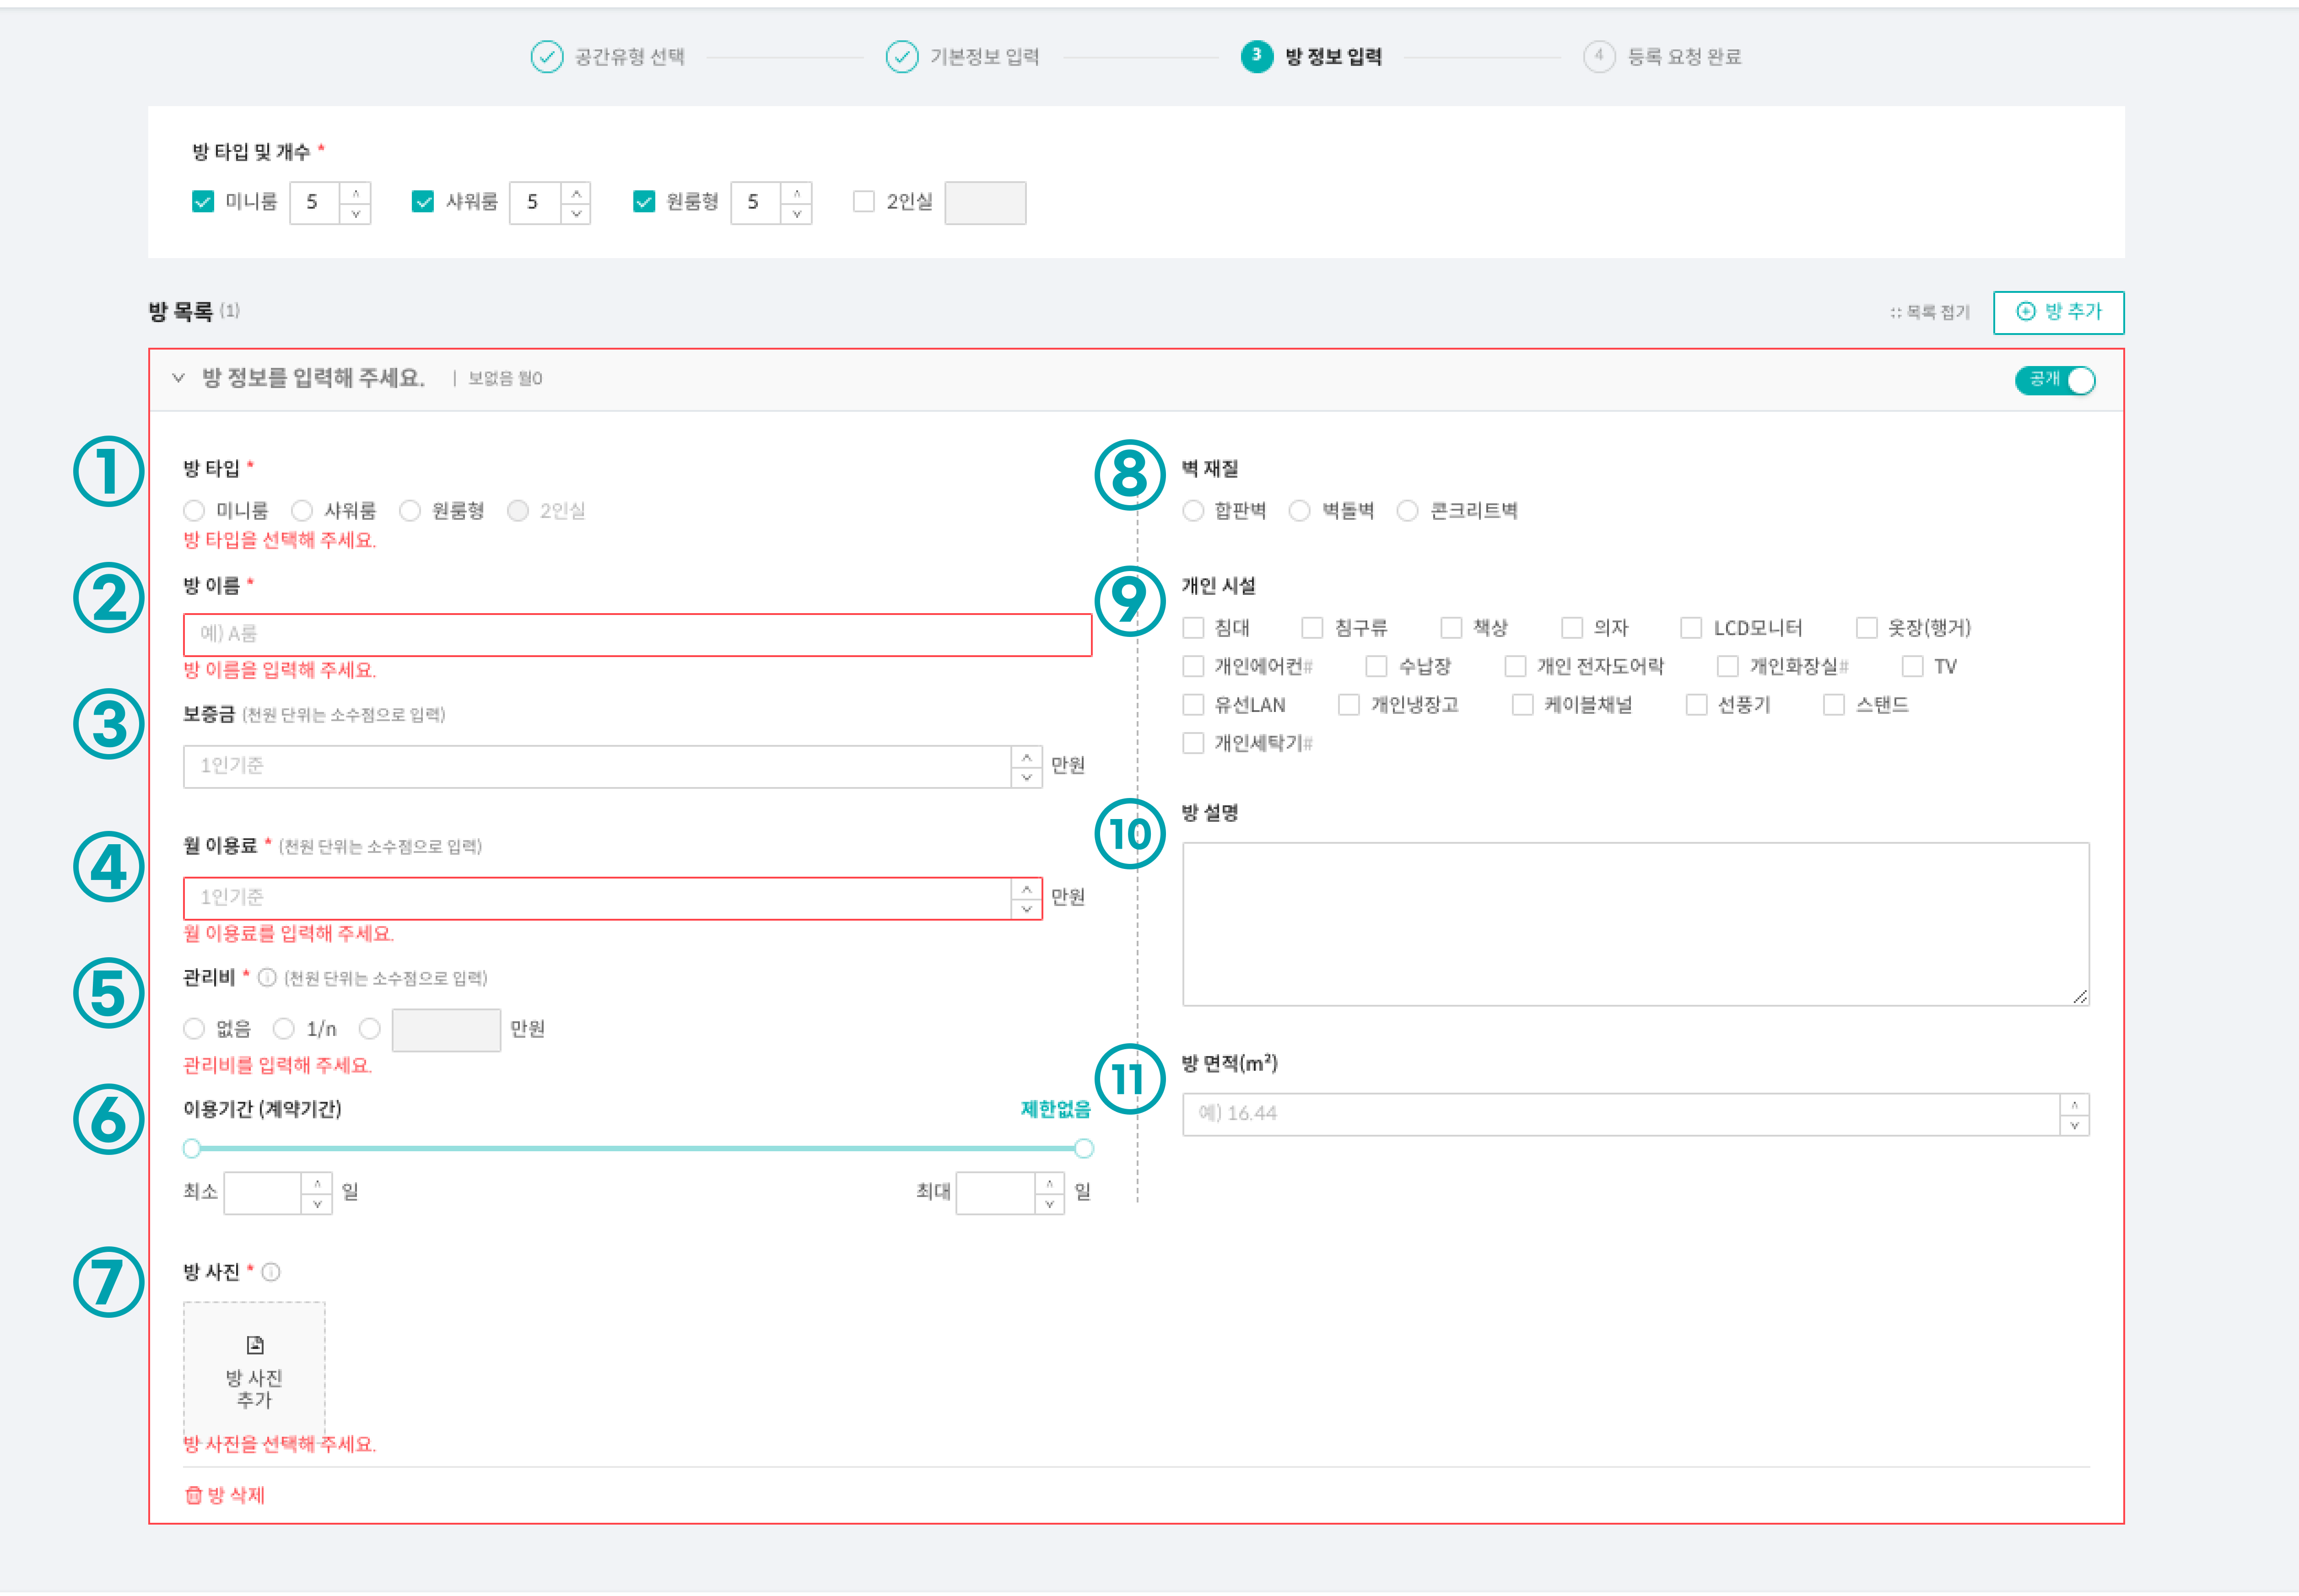Click 공간유형 선택 completed step check icon
The image size is (2299, 1596).
pyautogui.click(x=547, y=57)
